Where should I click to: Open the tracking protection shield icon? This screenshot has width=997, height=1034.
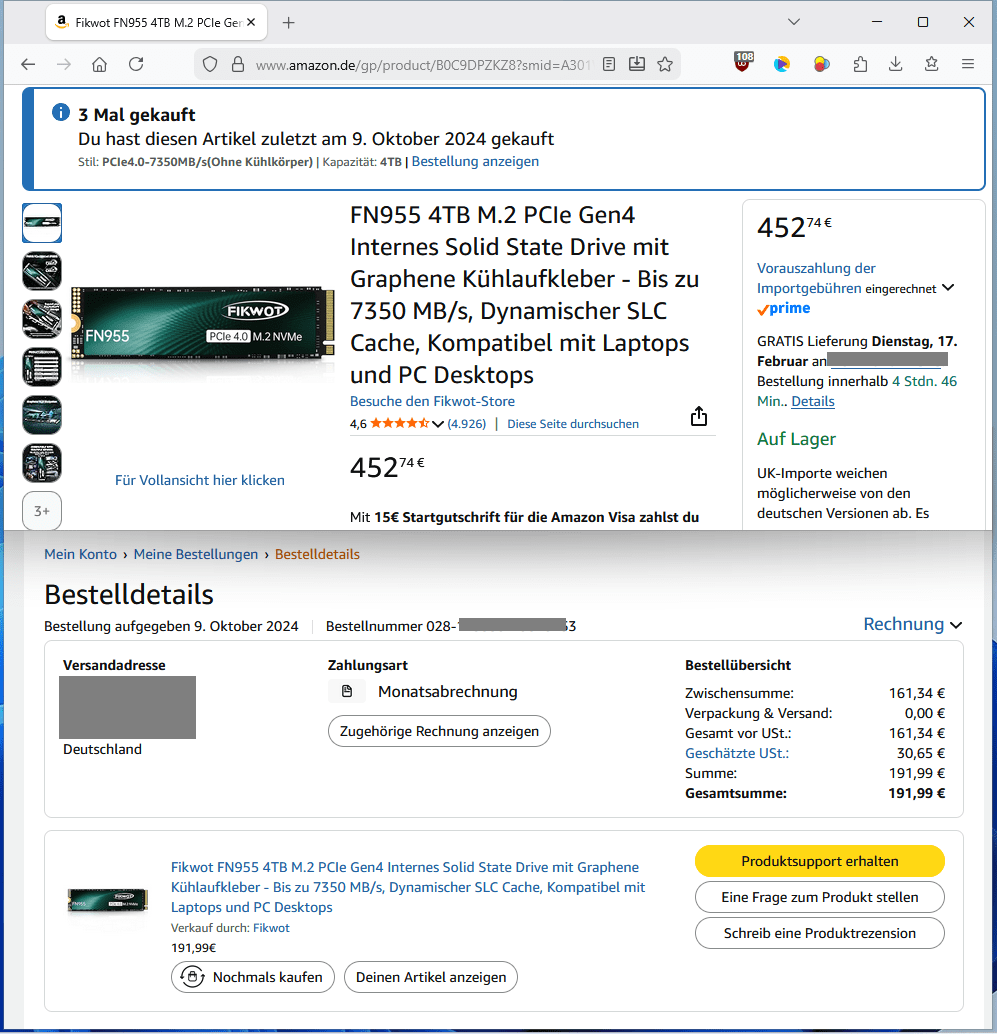[210, 64]
